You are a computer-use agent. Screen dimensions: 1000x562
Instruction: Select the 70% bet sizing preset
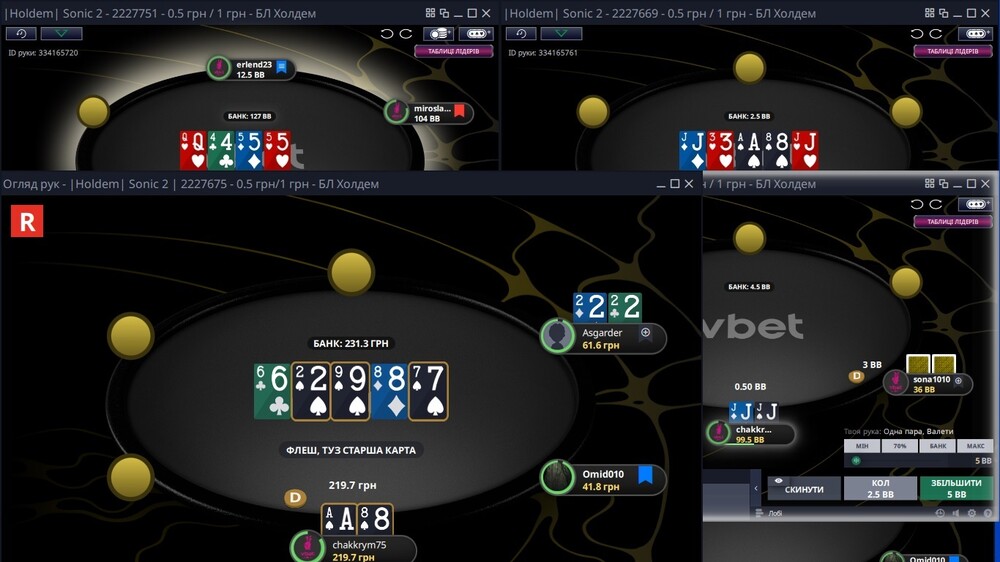tap(900, 446)
